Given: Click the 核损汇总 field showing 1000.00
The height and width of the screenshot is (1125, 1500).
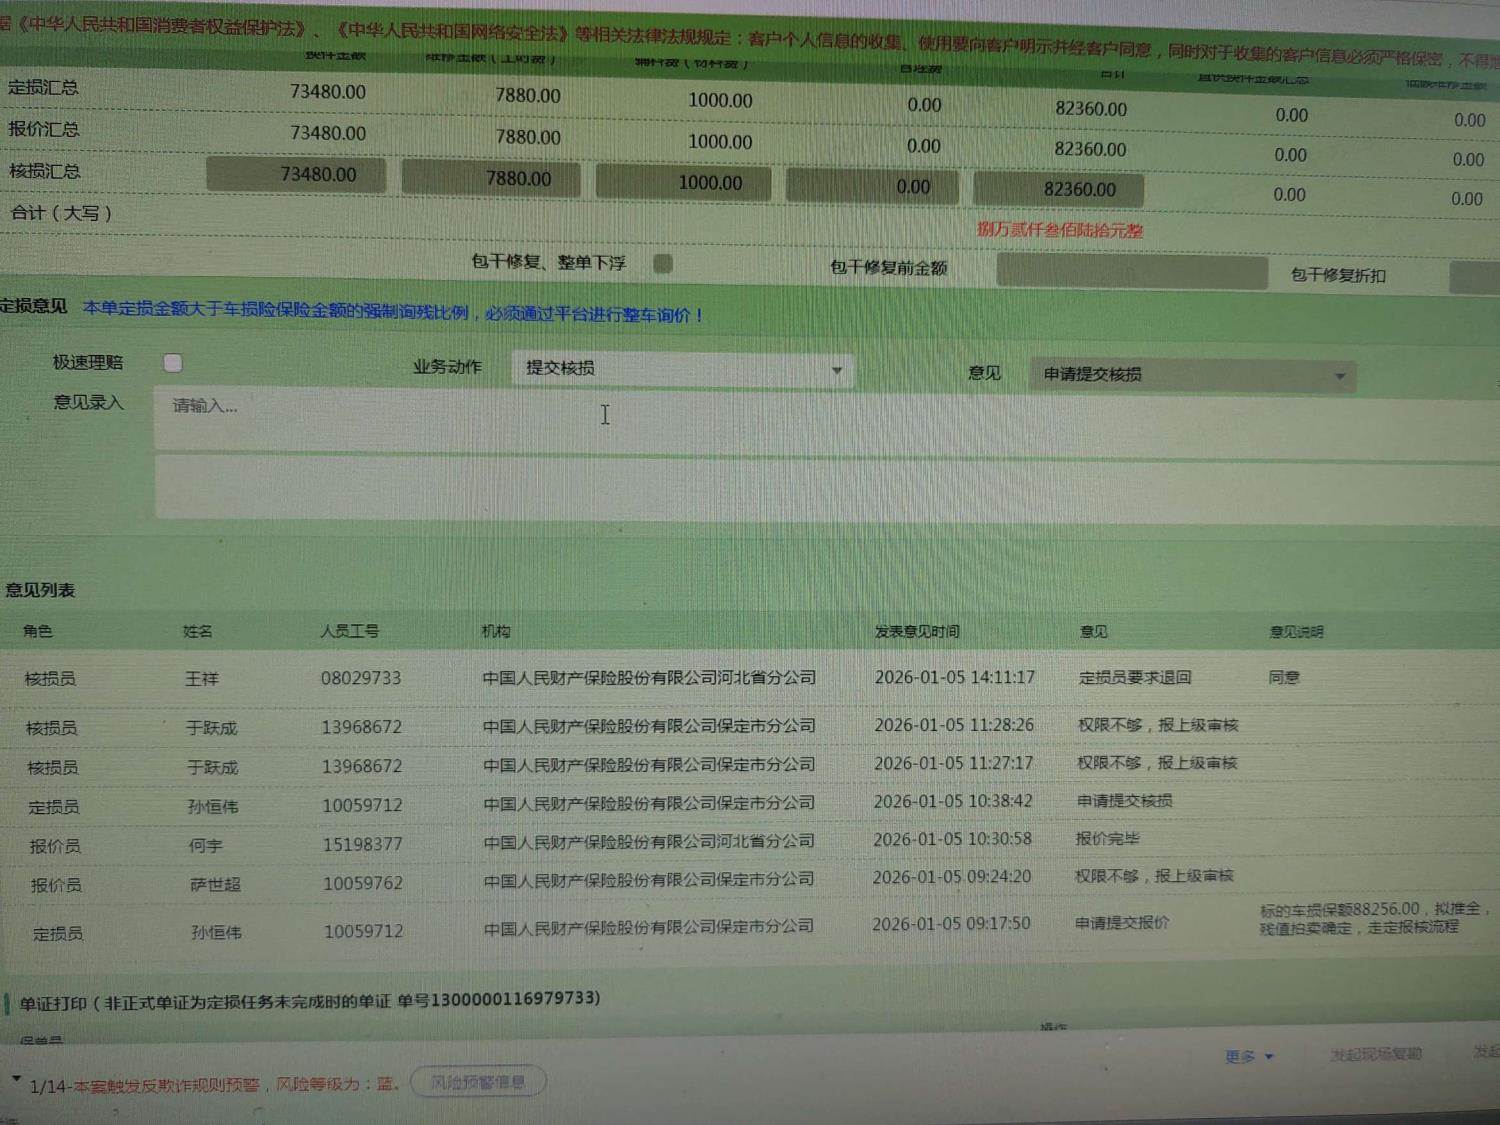Looking at the screenshot, I should pos(684,183).
